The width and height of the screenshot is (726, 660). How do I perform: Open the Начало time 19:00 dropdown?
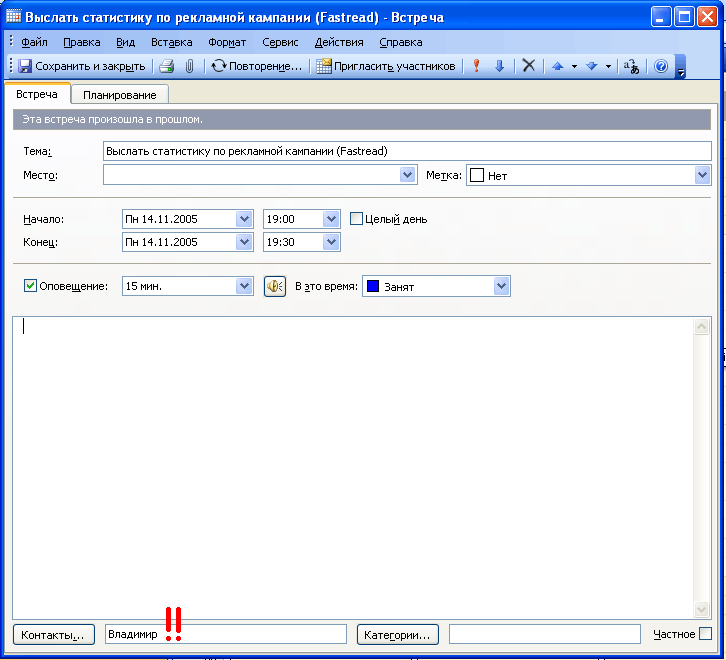[x=331, y=219]
